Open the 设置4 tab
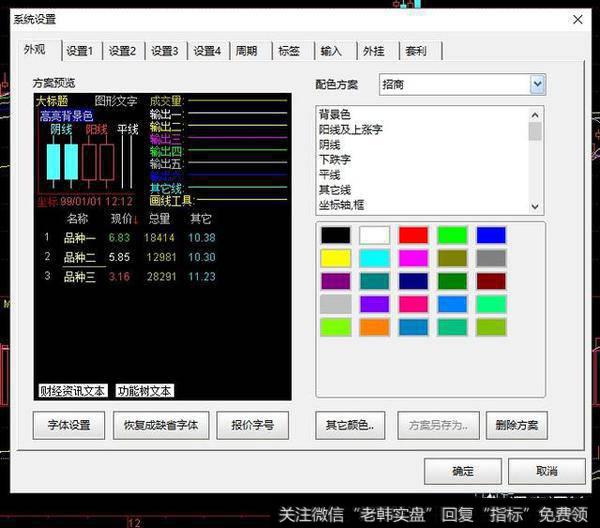Image resolution: width=600 pixels, height=528 pixels. click(x=209, y=51)
